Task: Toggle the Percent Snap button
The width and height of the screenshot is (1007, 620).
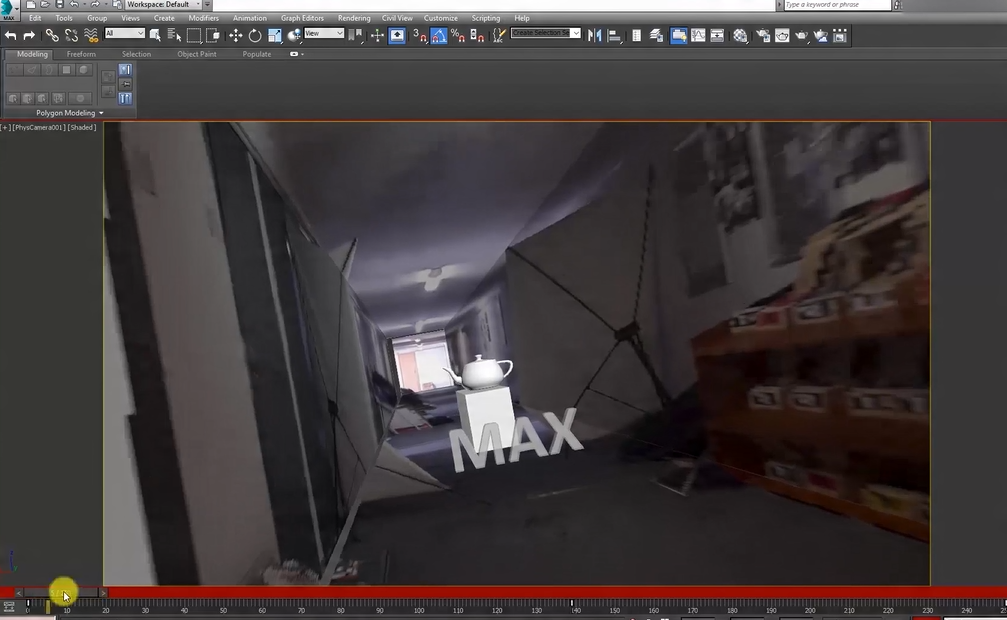Action: (x=458, y=35)
